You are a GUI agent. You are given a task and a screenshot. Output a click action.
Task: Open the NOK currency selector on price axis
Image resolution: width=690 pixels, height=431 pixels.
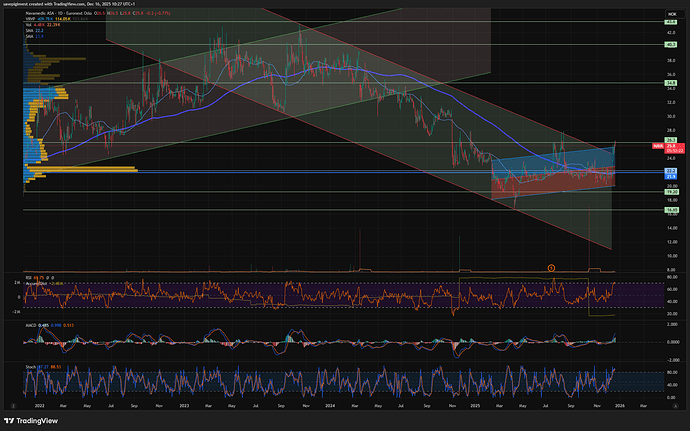coord(671,13)
